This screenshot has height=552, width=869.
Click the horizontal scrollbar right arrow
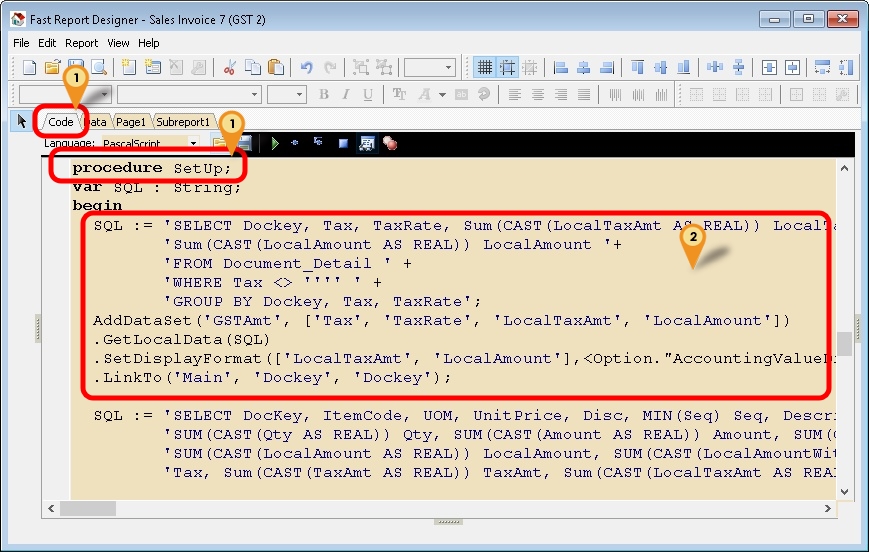[x=828, y=508]
